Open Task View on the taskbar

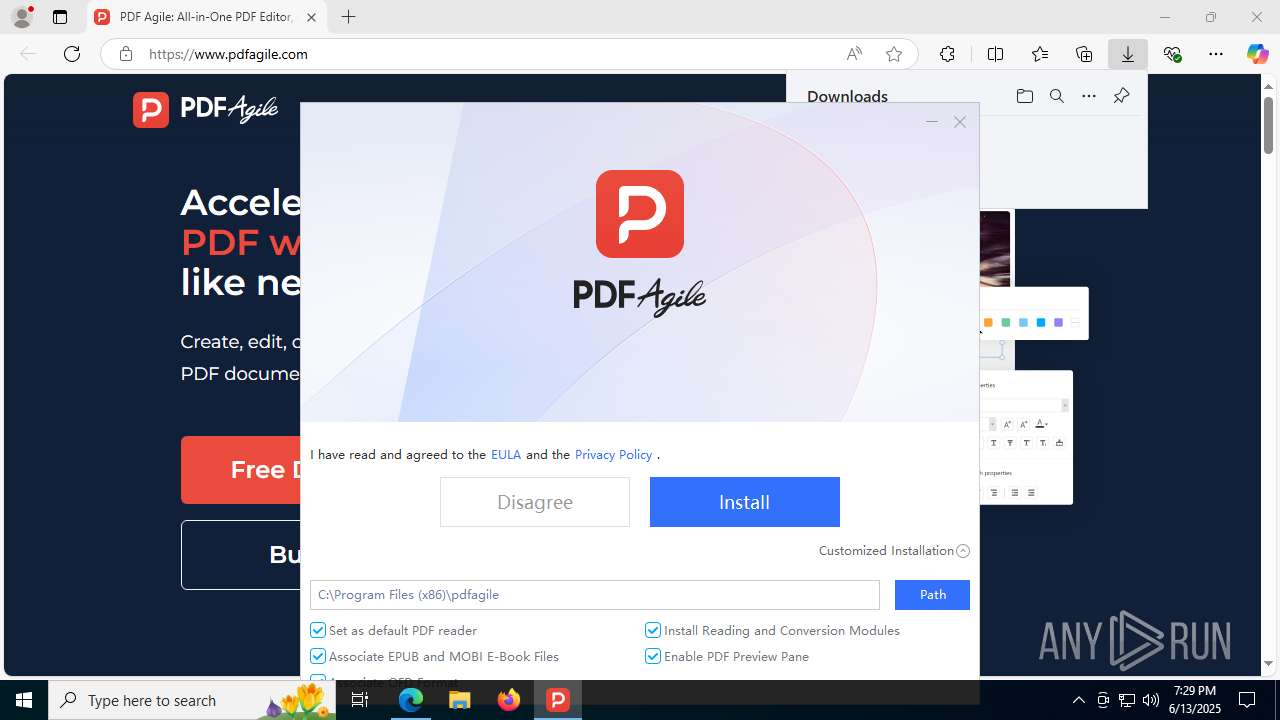[360, 700]
